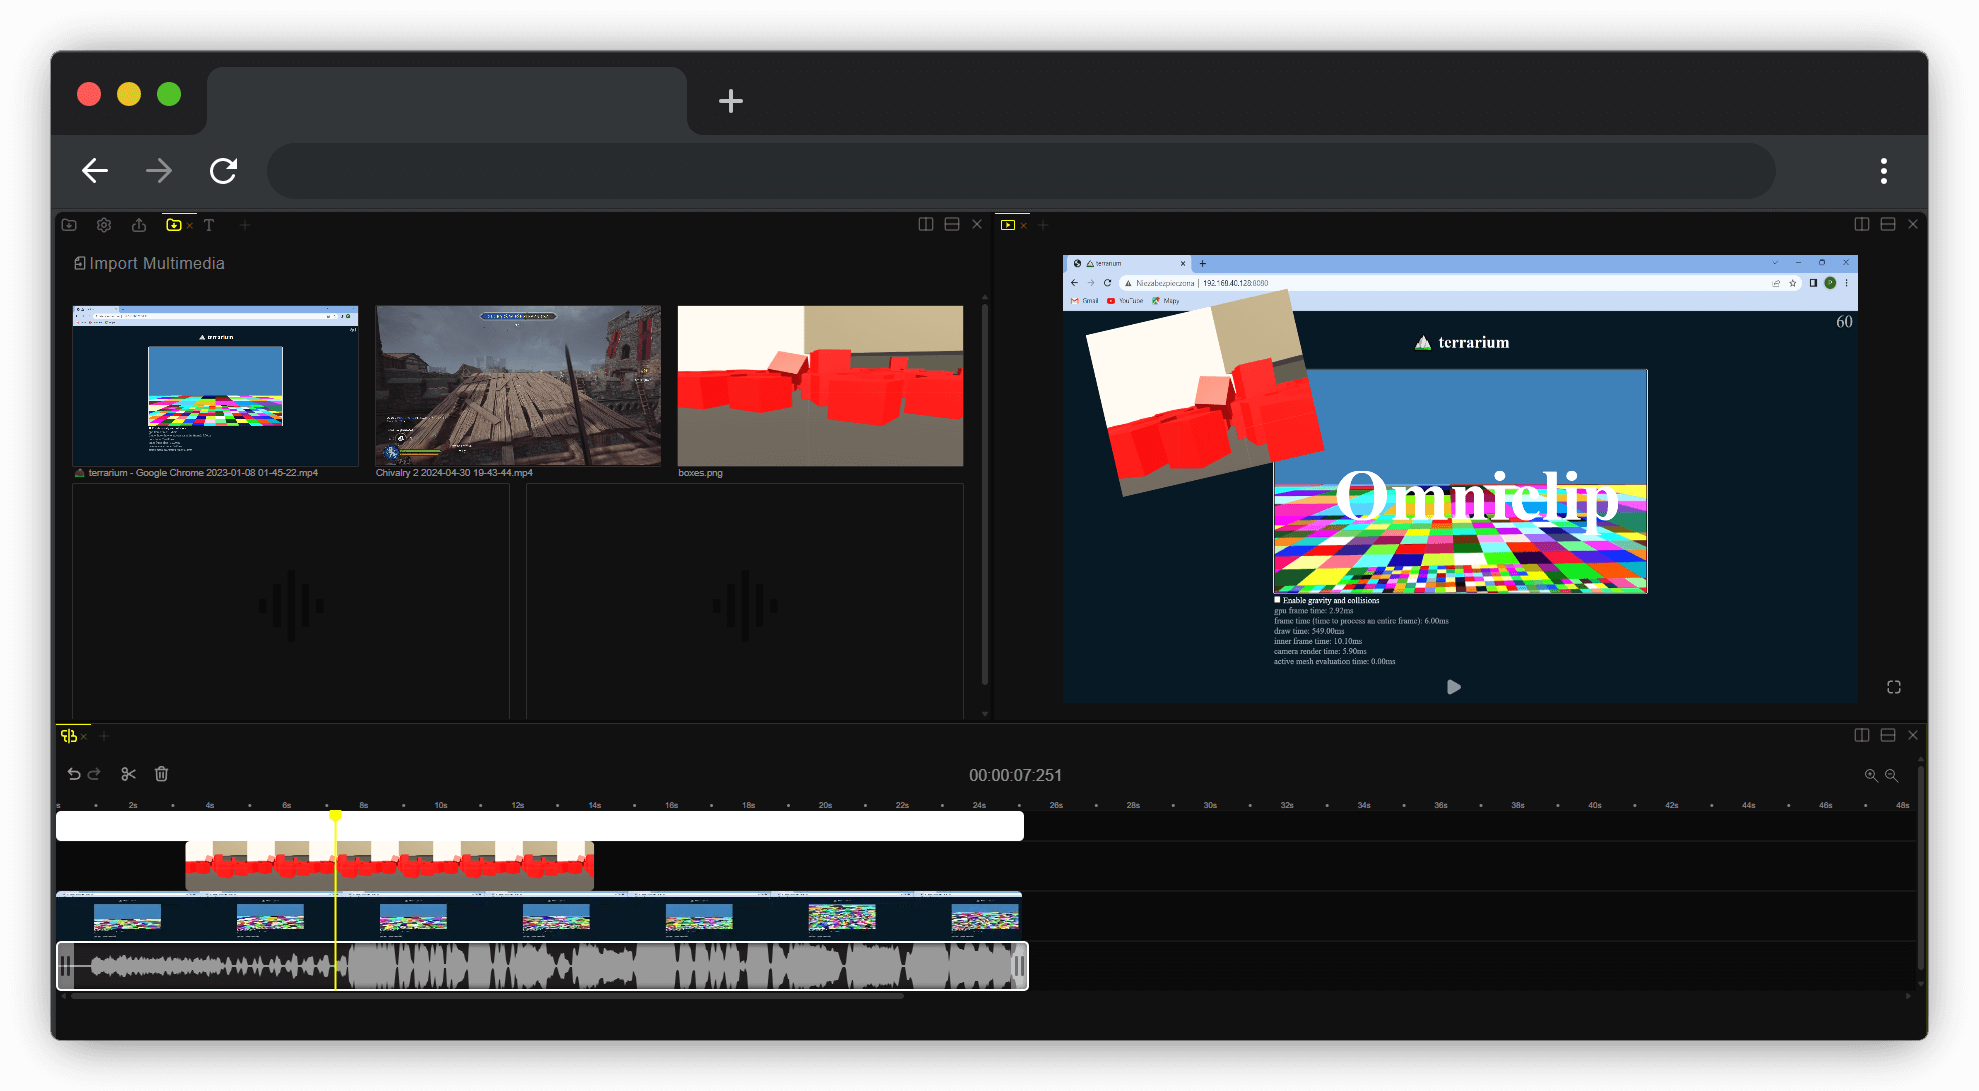
Task: Click the yellow playhead marker on timeline
Action: click(x=336, y=816)
